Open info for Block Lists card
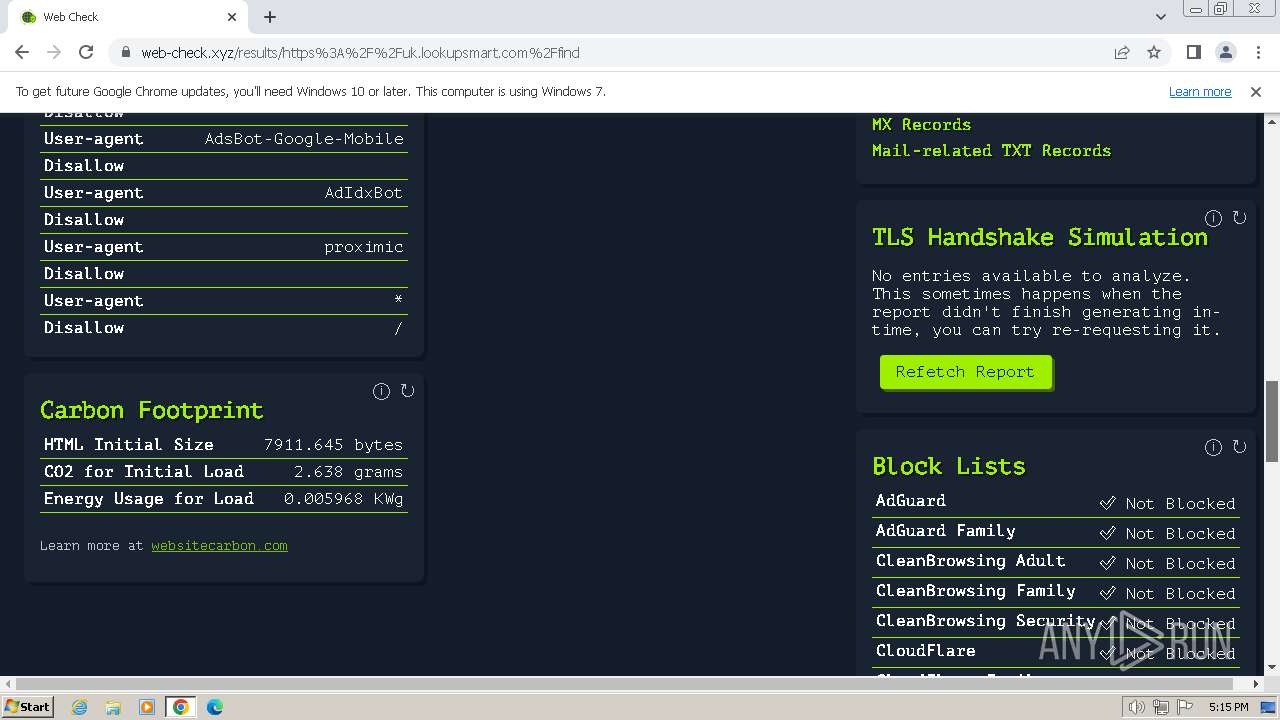Viewport: 1280px width, 720px height. [1213, 447]
